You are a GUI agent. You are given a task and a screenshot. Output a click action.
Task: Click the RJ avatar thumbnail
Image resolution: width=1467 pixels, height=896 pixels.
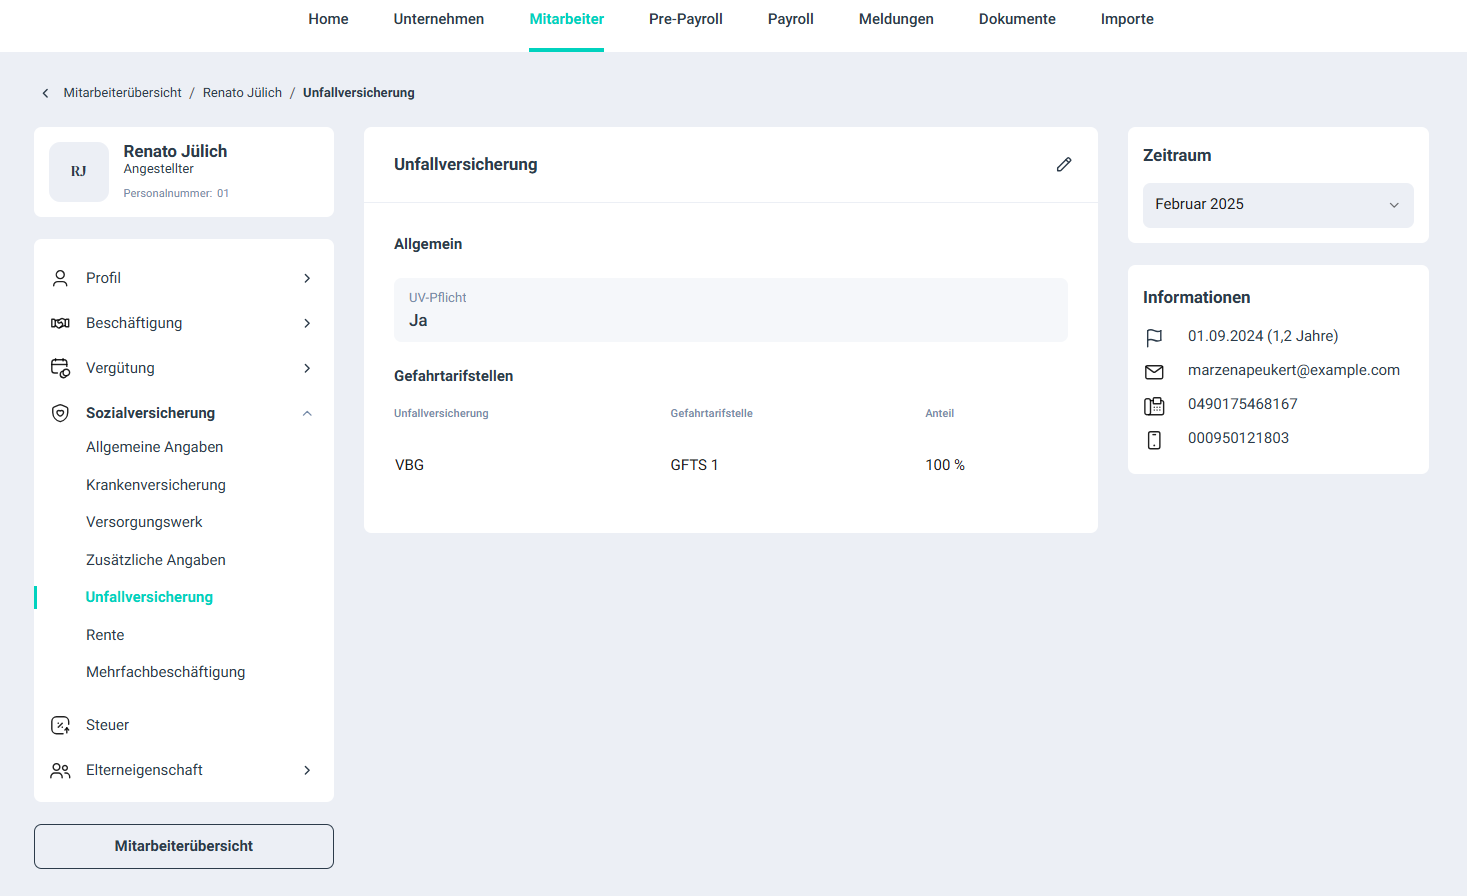(79, 172)
